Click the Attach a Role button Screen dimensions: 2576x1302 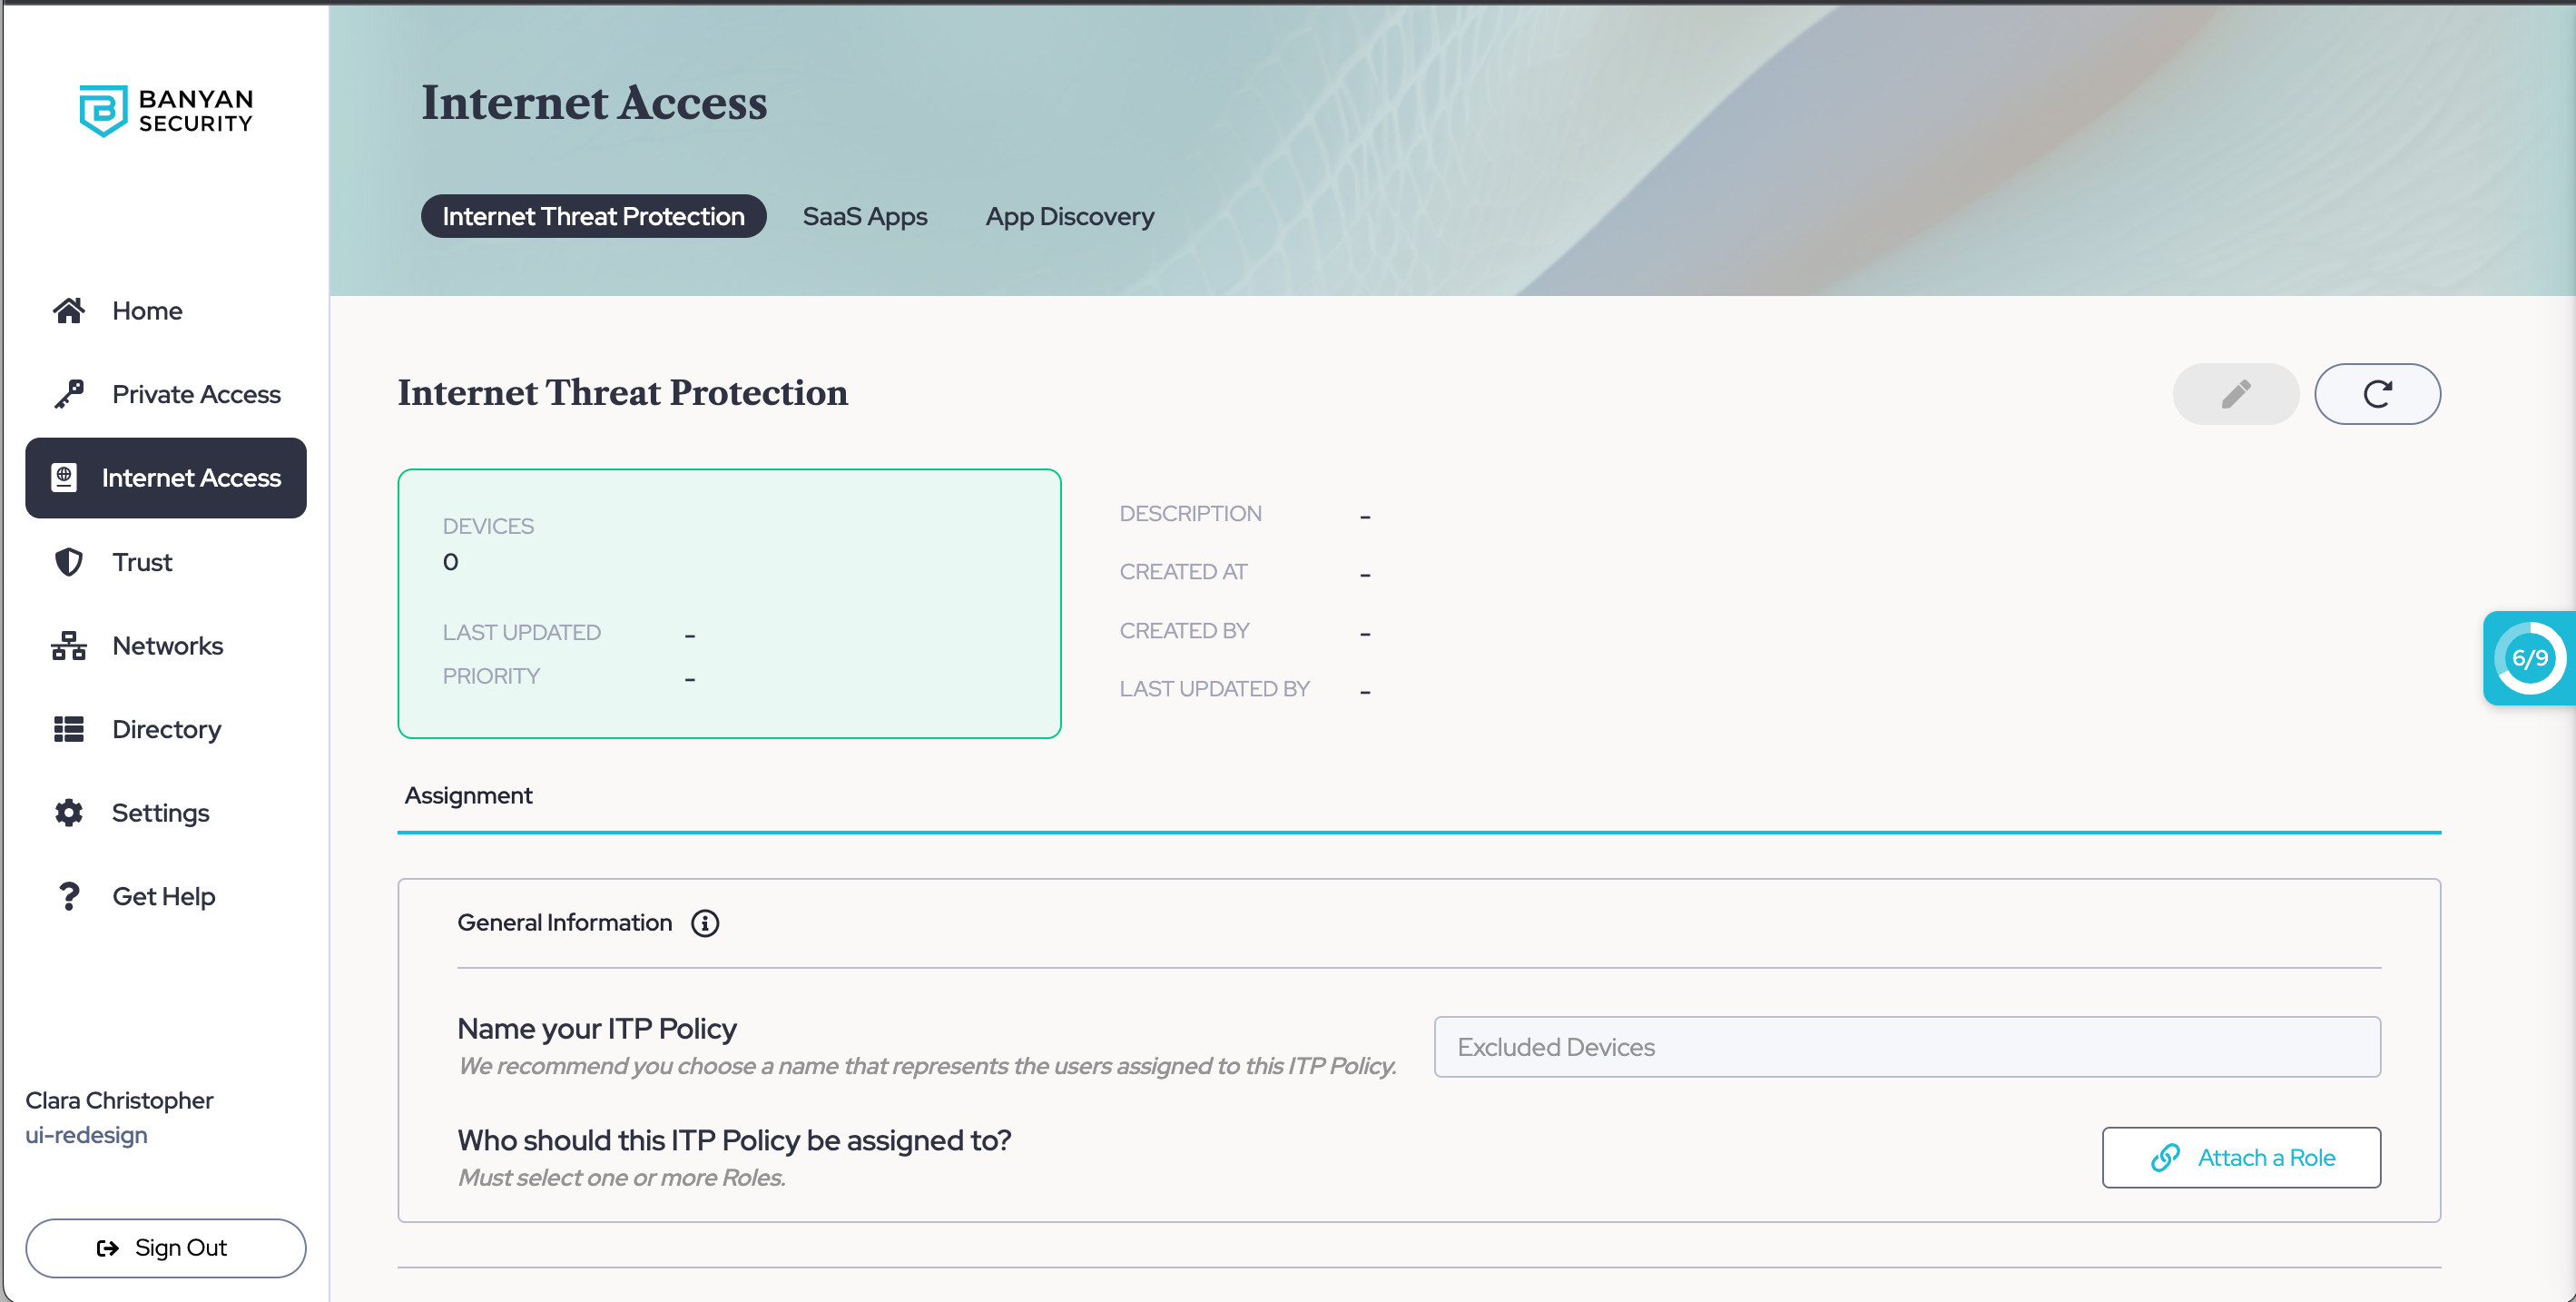click(2240, 1158)
